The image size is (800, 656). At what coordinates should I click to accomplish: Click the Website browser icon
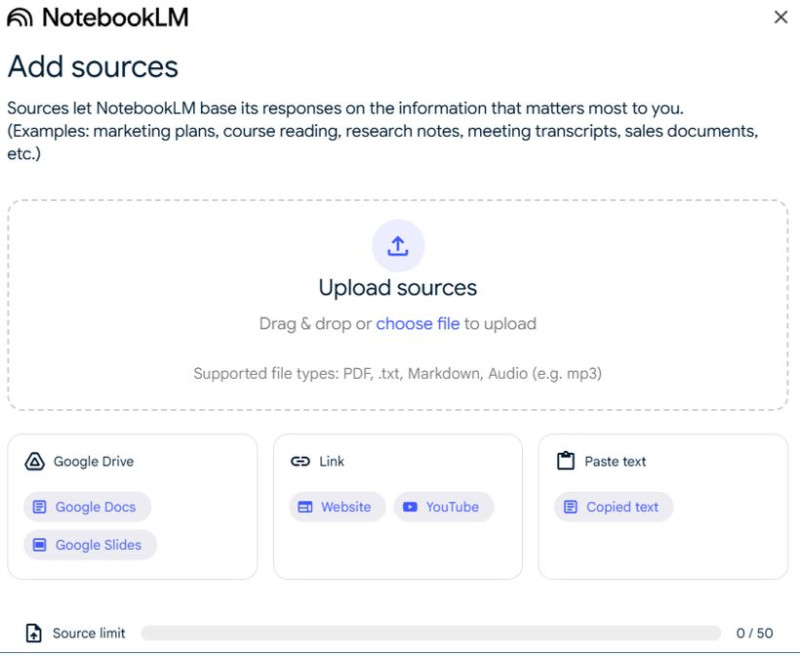pyautogui.click(x=305, y=507)
